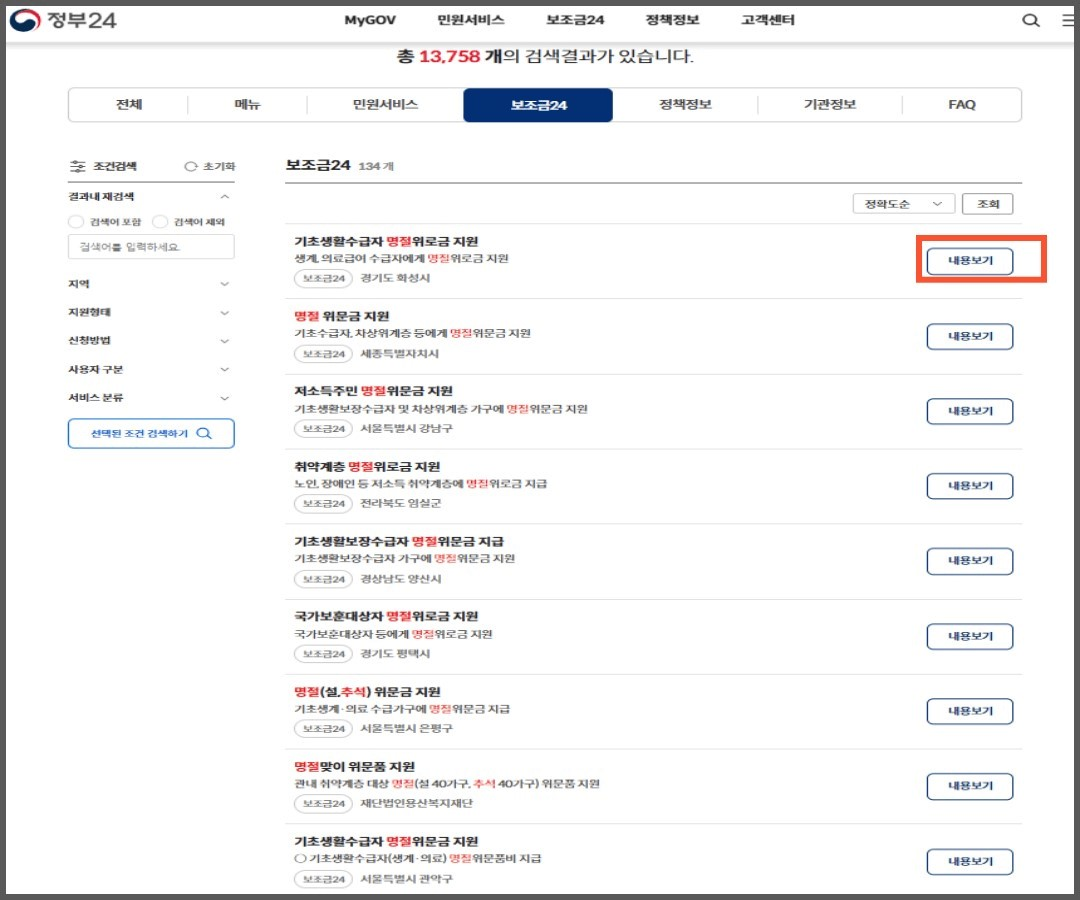Open the search magnifier icon in header
This screenshot has height=900, width=1080.
[x=1030, y=21]
